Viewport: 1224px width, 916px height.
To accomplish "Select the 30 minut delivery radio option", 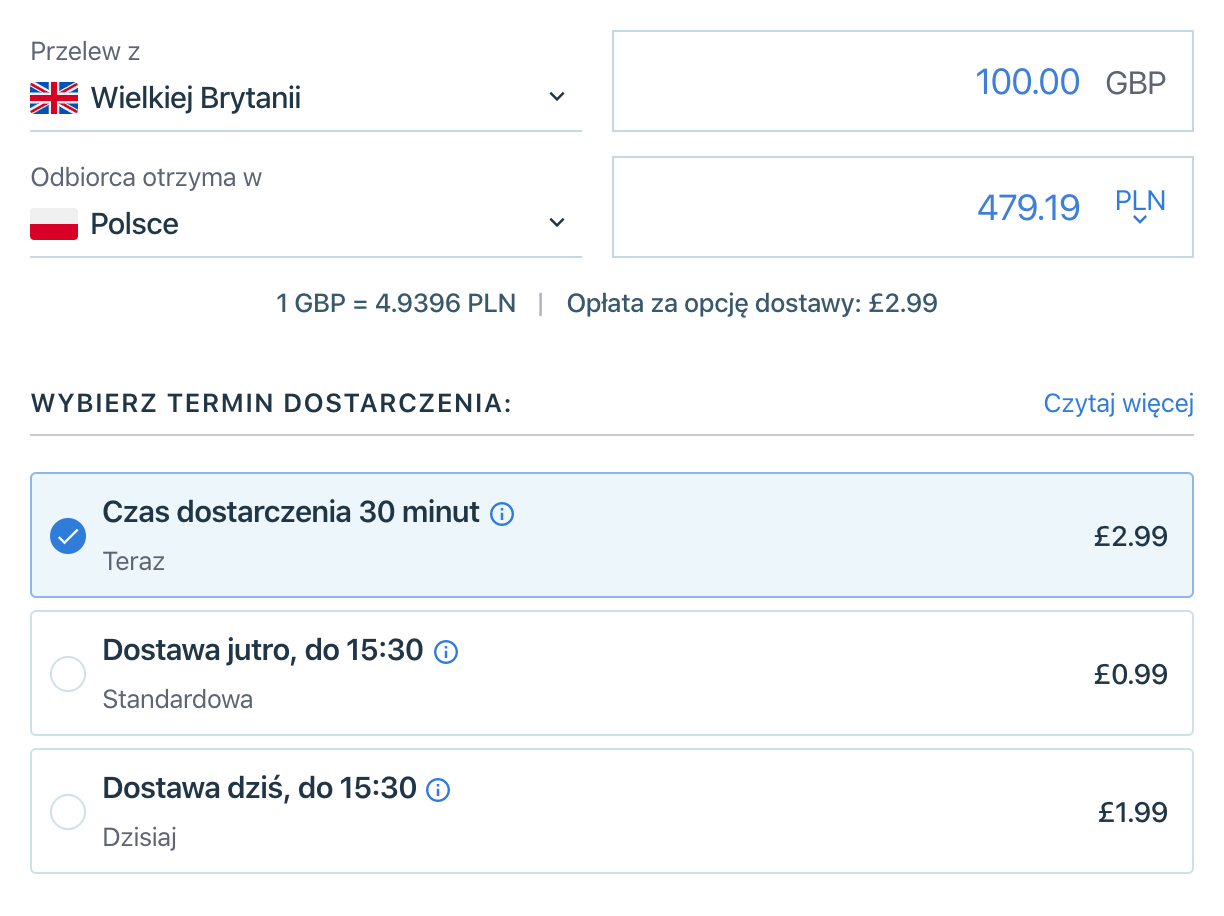I will click(68, 536).
